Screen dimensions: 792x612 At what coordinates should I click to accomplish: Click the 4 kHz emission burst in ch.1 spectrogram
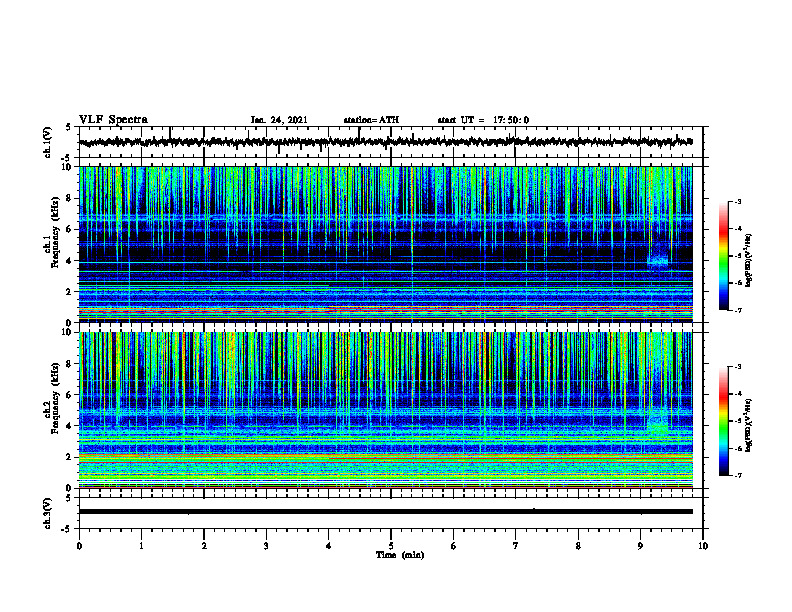coord(658,259)
